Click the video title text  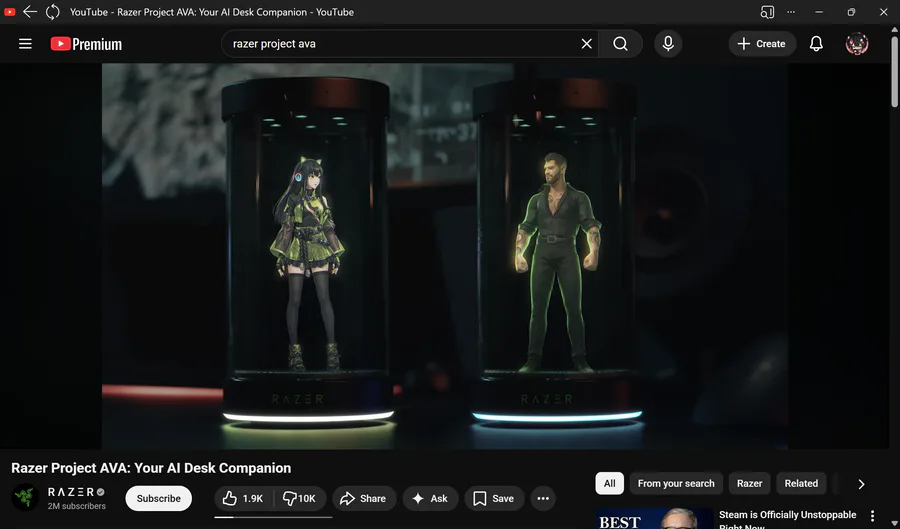pos(151,468)
